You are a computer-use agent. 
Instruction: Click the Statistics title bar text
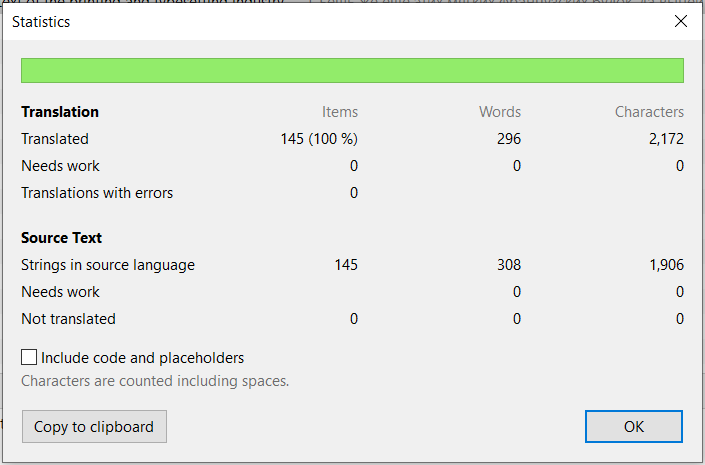41,21
